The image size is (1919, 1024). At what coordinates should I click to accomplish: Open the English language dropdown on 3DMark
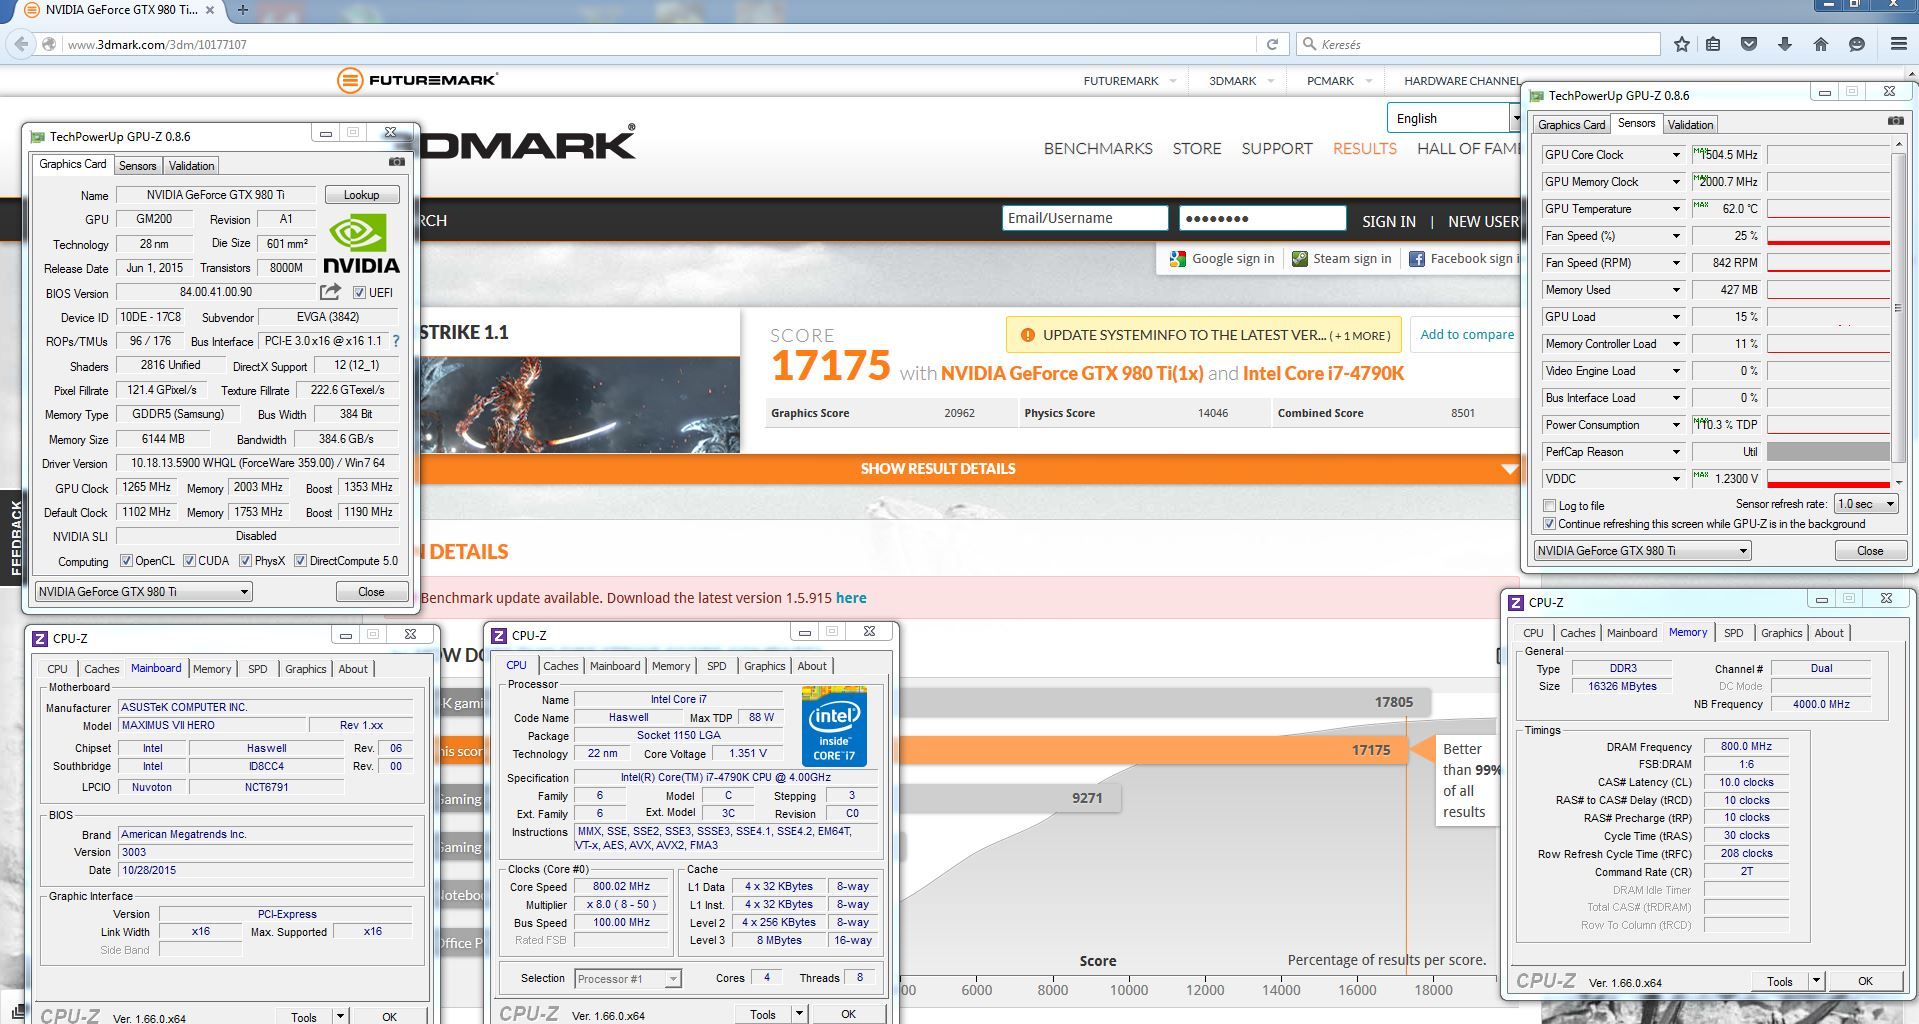1454,118
